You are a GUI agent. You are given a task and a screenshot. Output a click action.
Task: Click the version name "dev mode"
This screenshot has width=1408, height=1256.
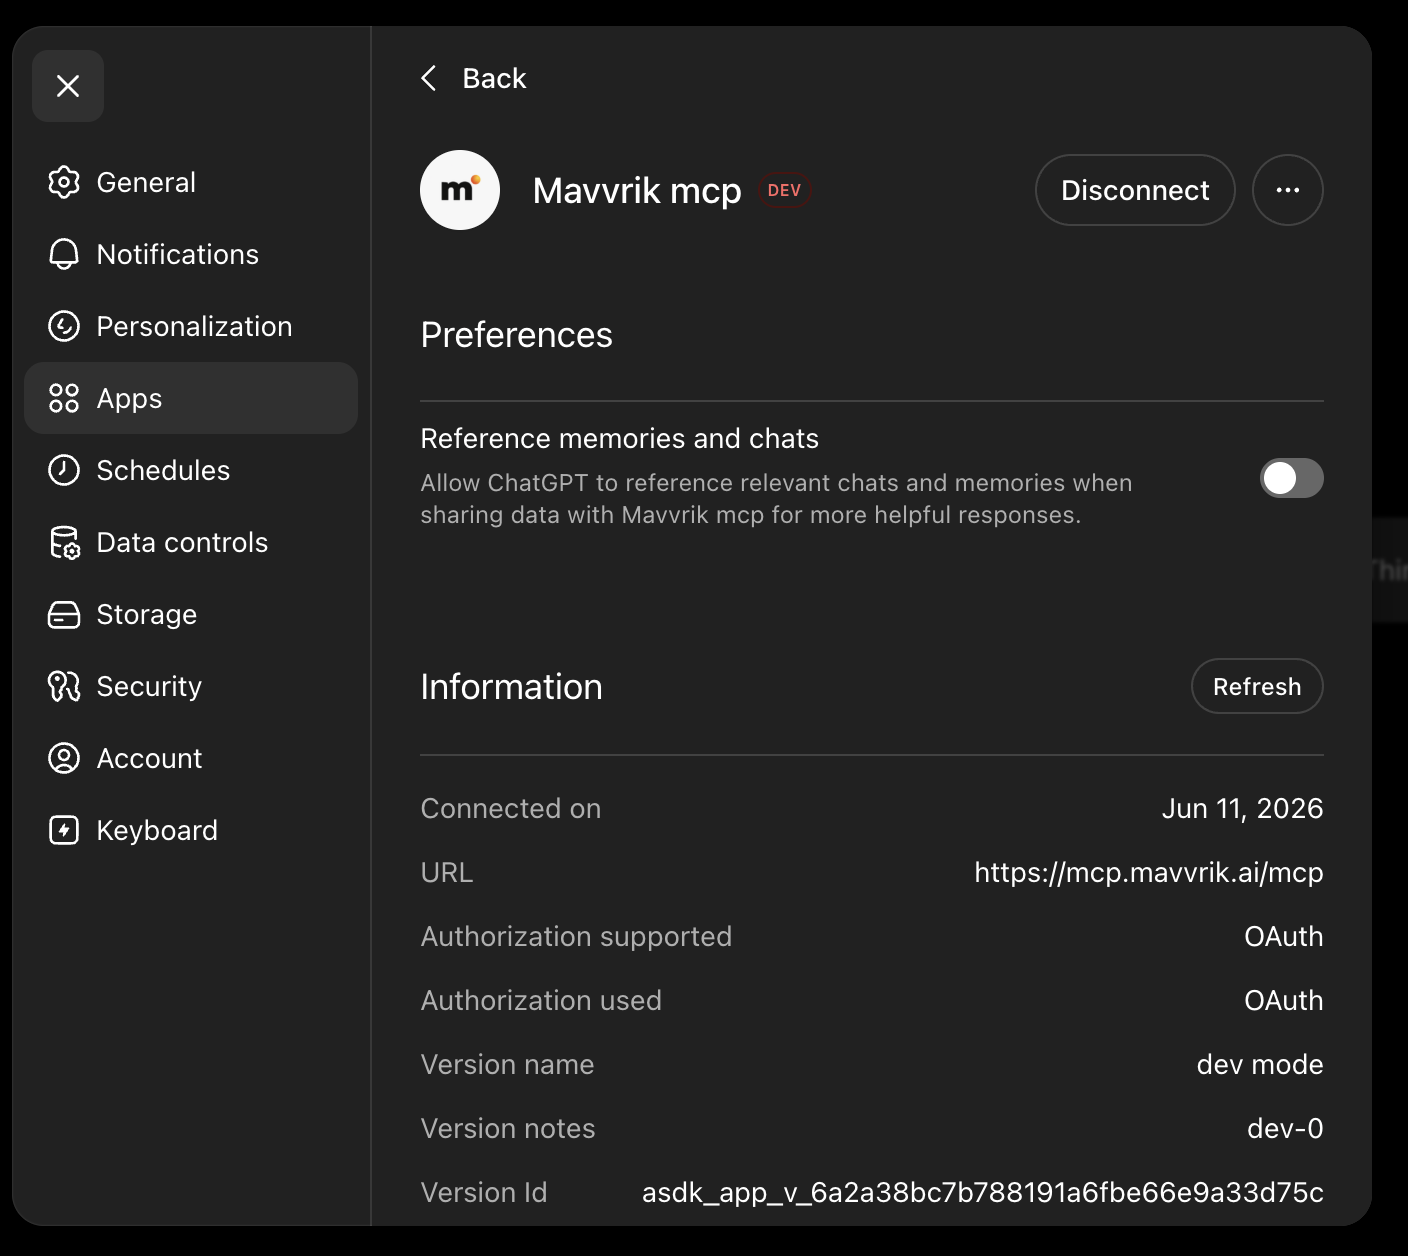pyautogui.click(x=1260, y=1064)
